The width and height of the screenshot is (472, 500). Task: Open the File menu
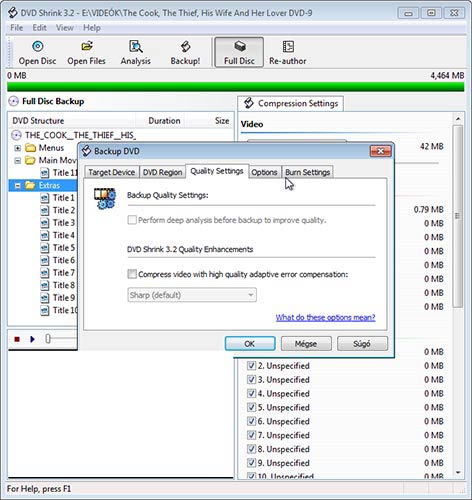point(17,28)
